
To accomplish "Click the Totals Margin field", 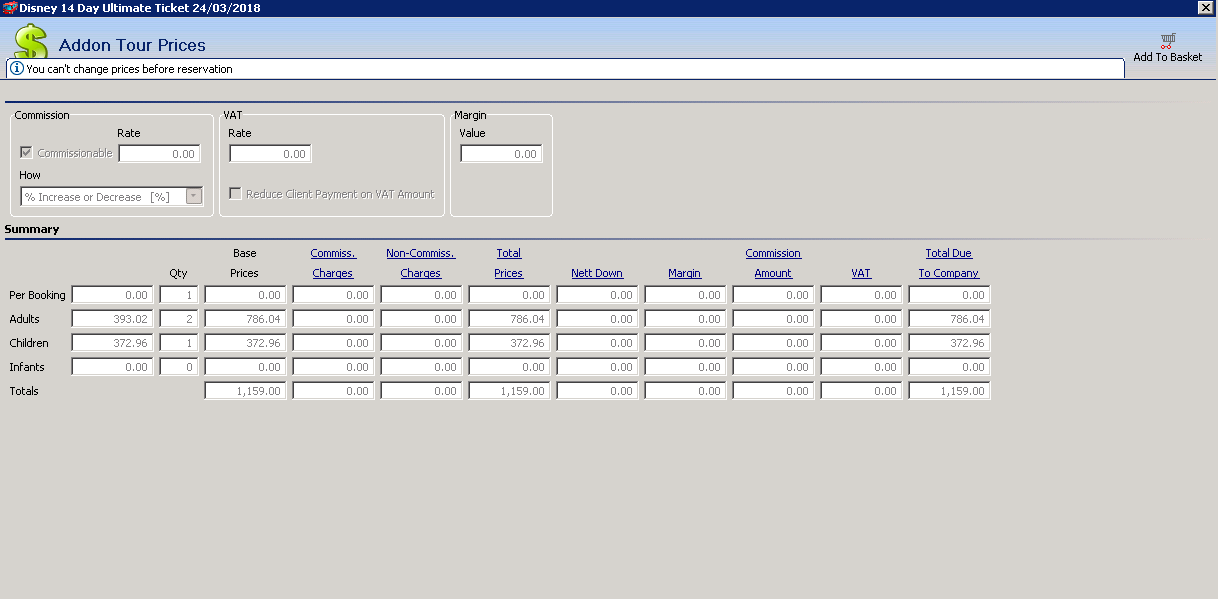I will 685,391.
